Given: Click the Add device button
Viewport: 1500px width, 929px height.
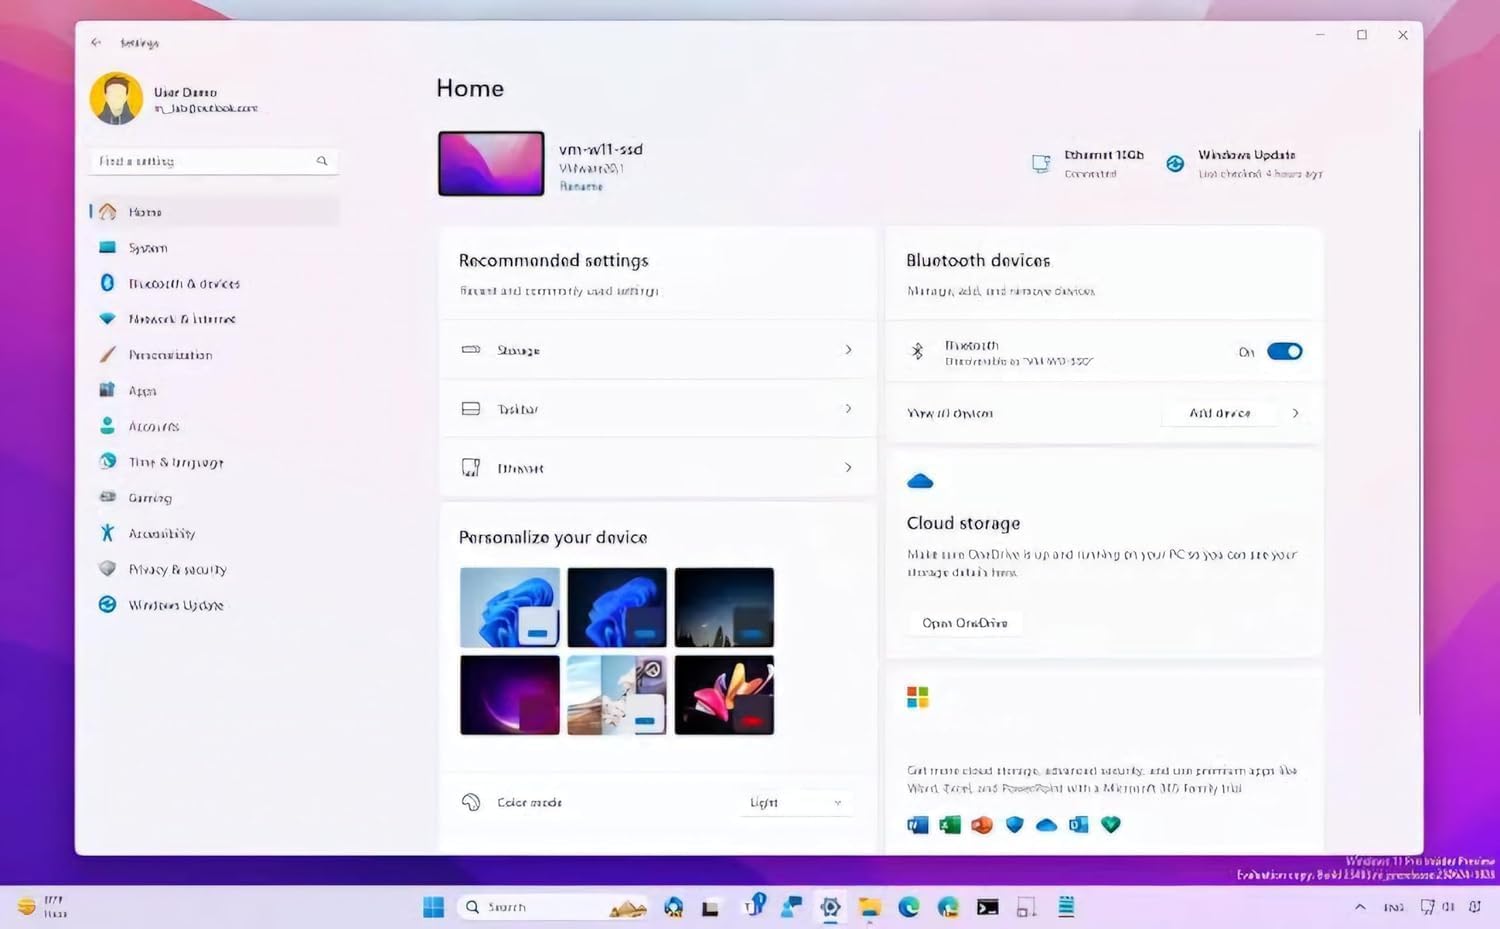Looking at the screenshot, I should 1219,413.
